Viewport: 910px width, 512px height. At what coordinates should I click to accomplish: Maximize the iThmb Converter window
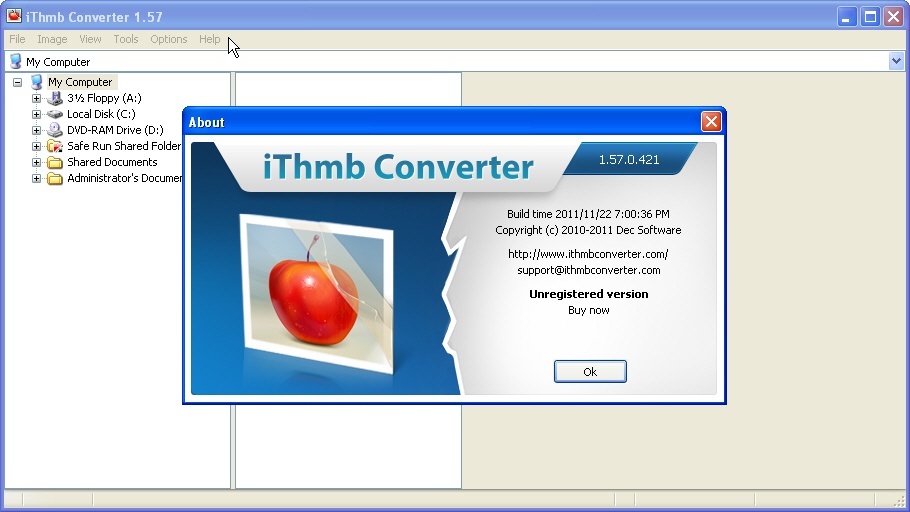[870, 17]
